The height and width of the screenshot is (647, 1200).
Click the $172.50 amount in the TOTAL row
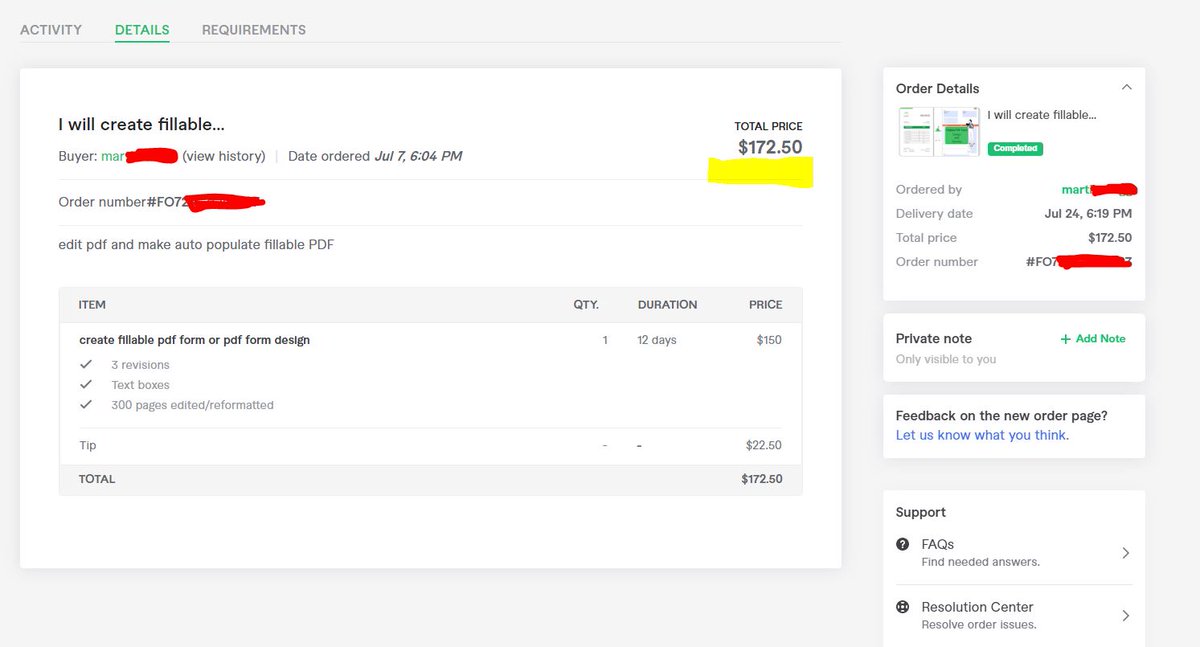762,479
